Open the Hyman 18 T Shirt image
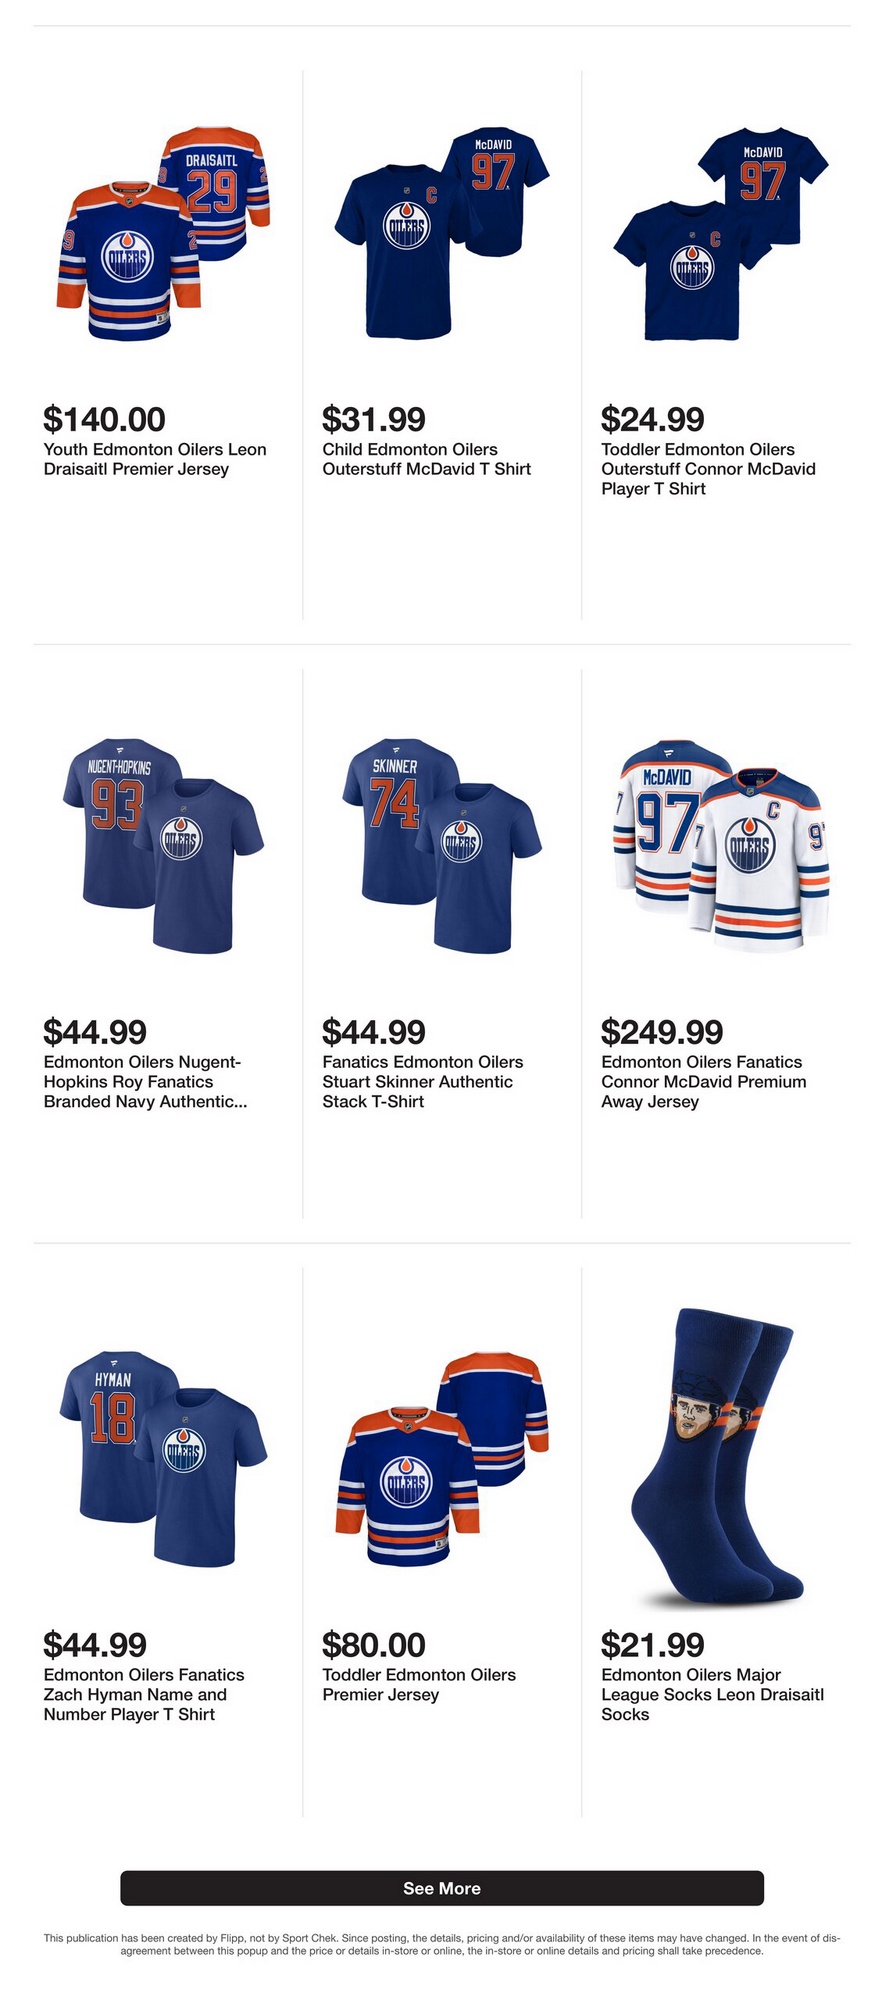 [163, 1458]
